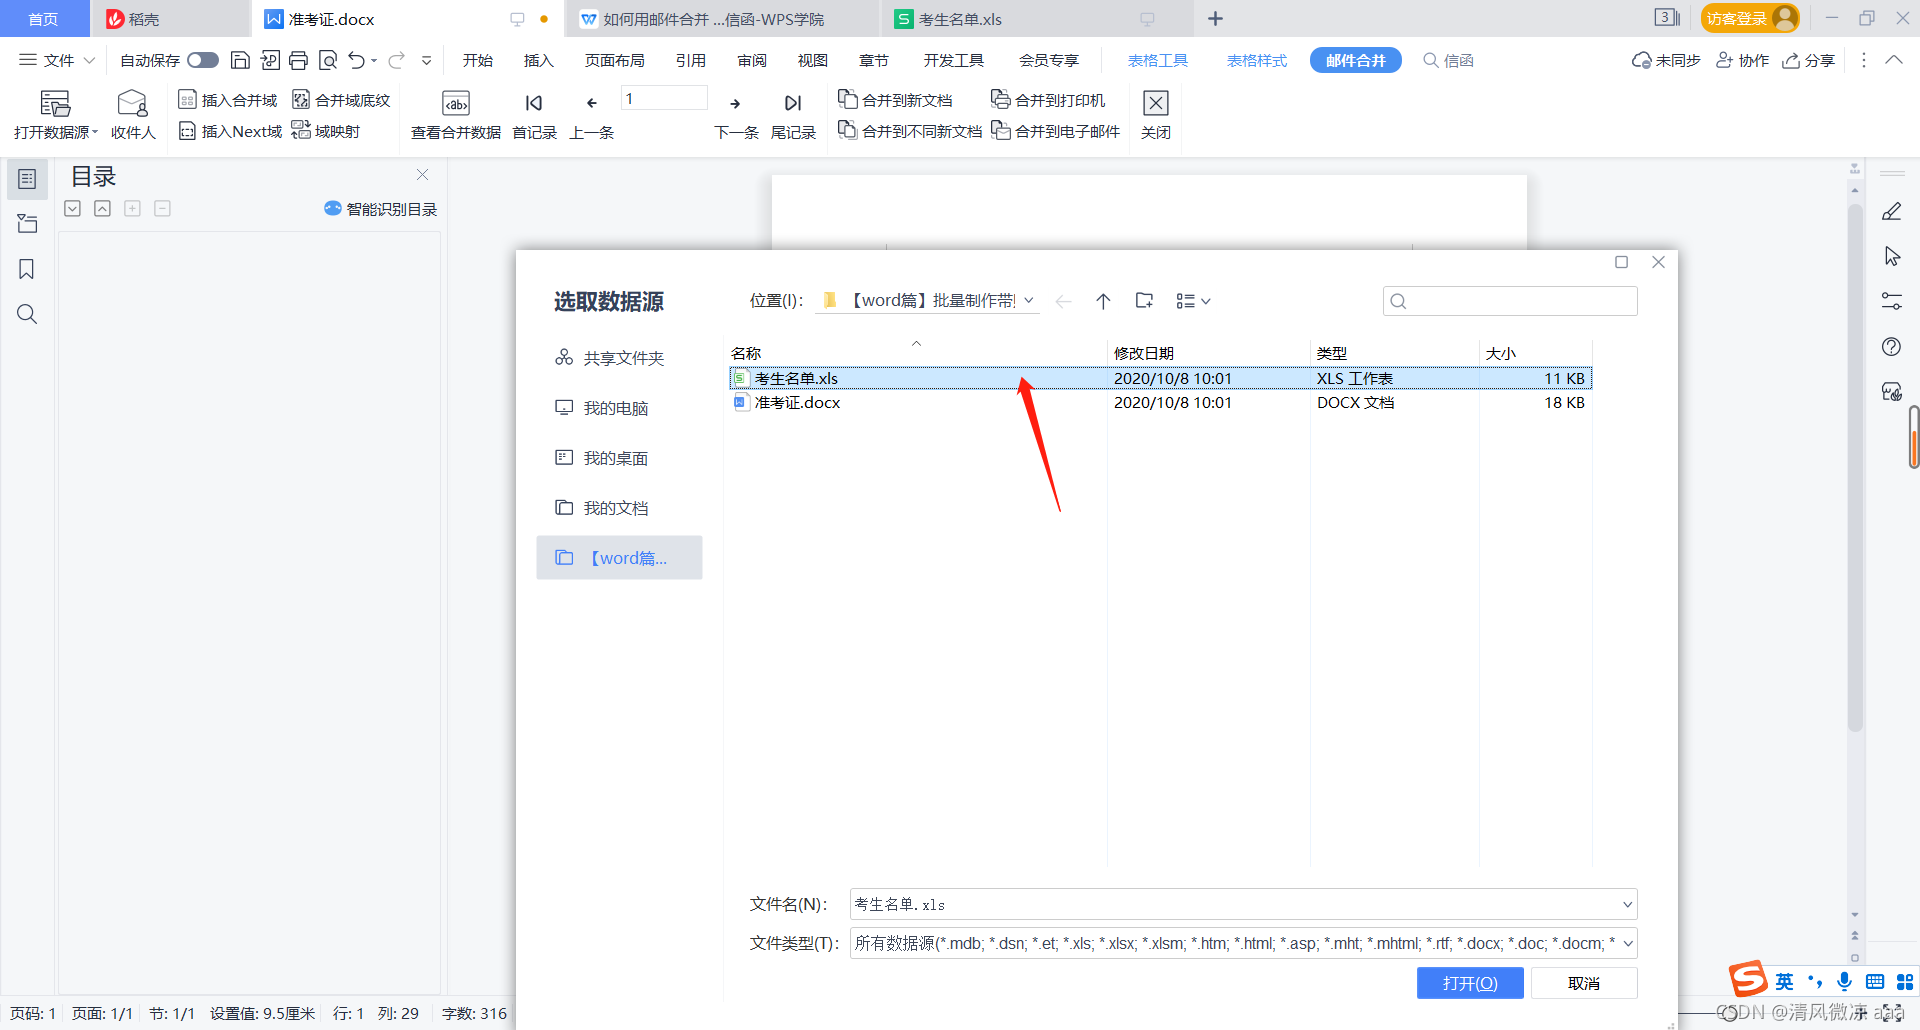1920x1030 pixels.
Task: Insert a merge field with 插入合并域
Action: tap(228, 99)
